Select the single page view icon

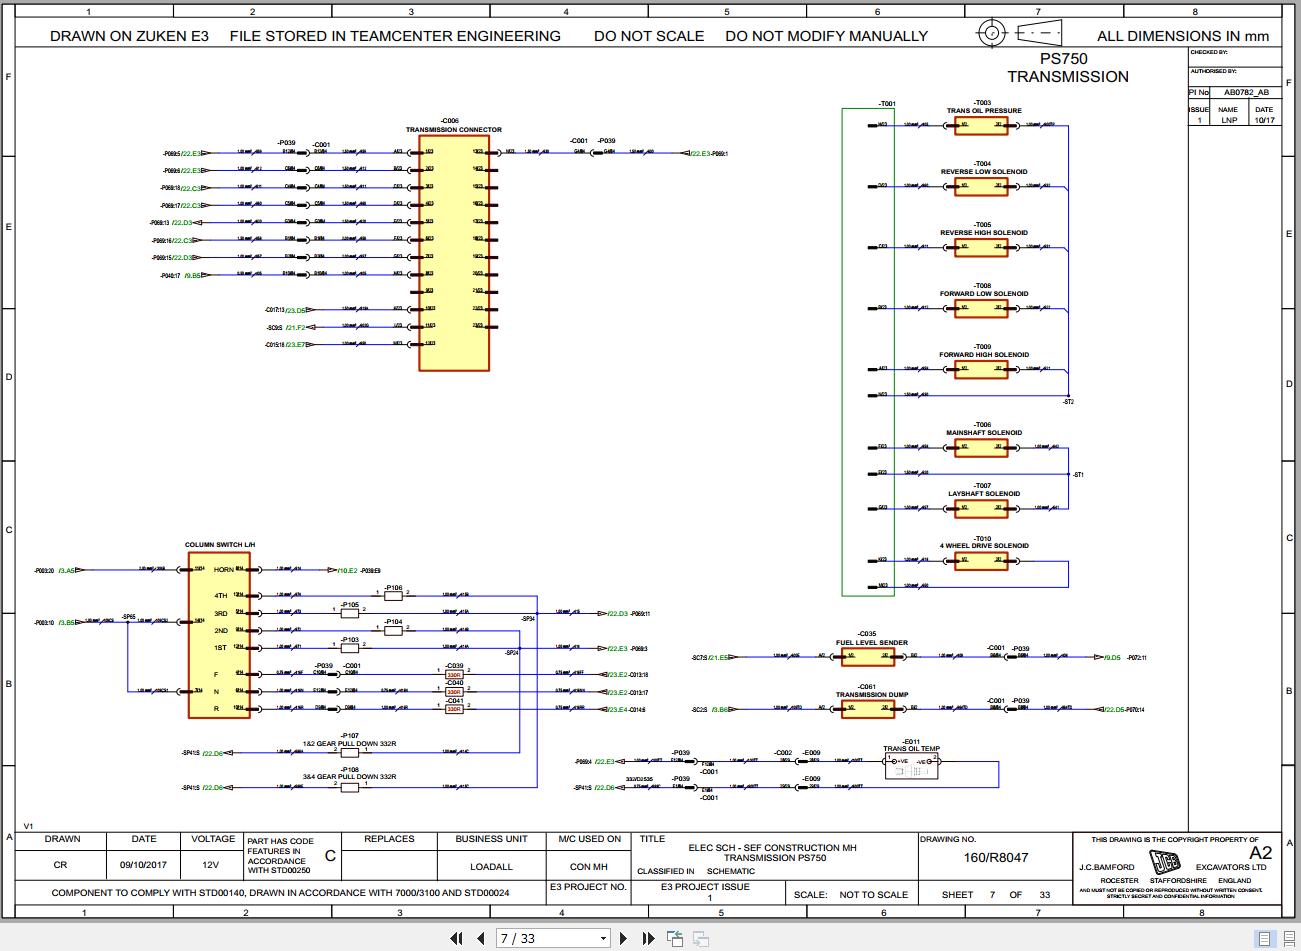(1264, 938)
